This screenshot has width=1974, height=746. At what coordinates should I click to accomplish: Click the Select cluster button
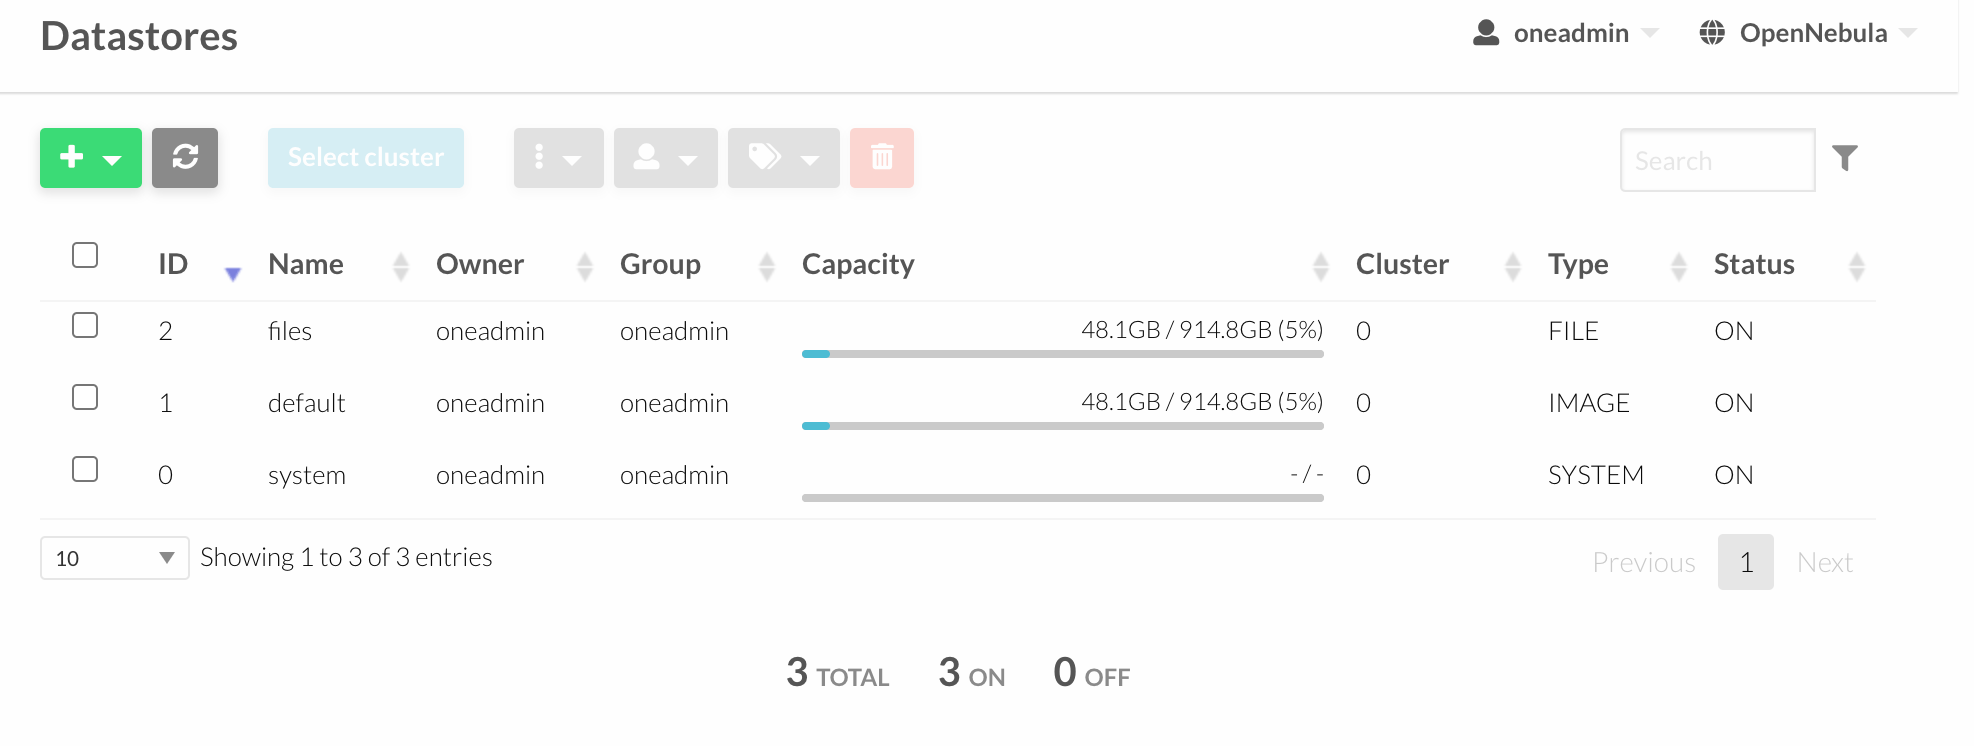365,157
